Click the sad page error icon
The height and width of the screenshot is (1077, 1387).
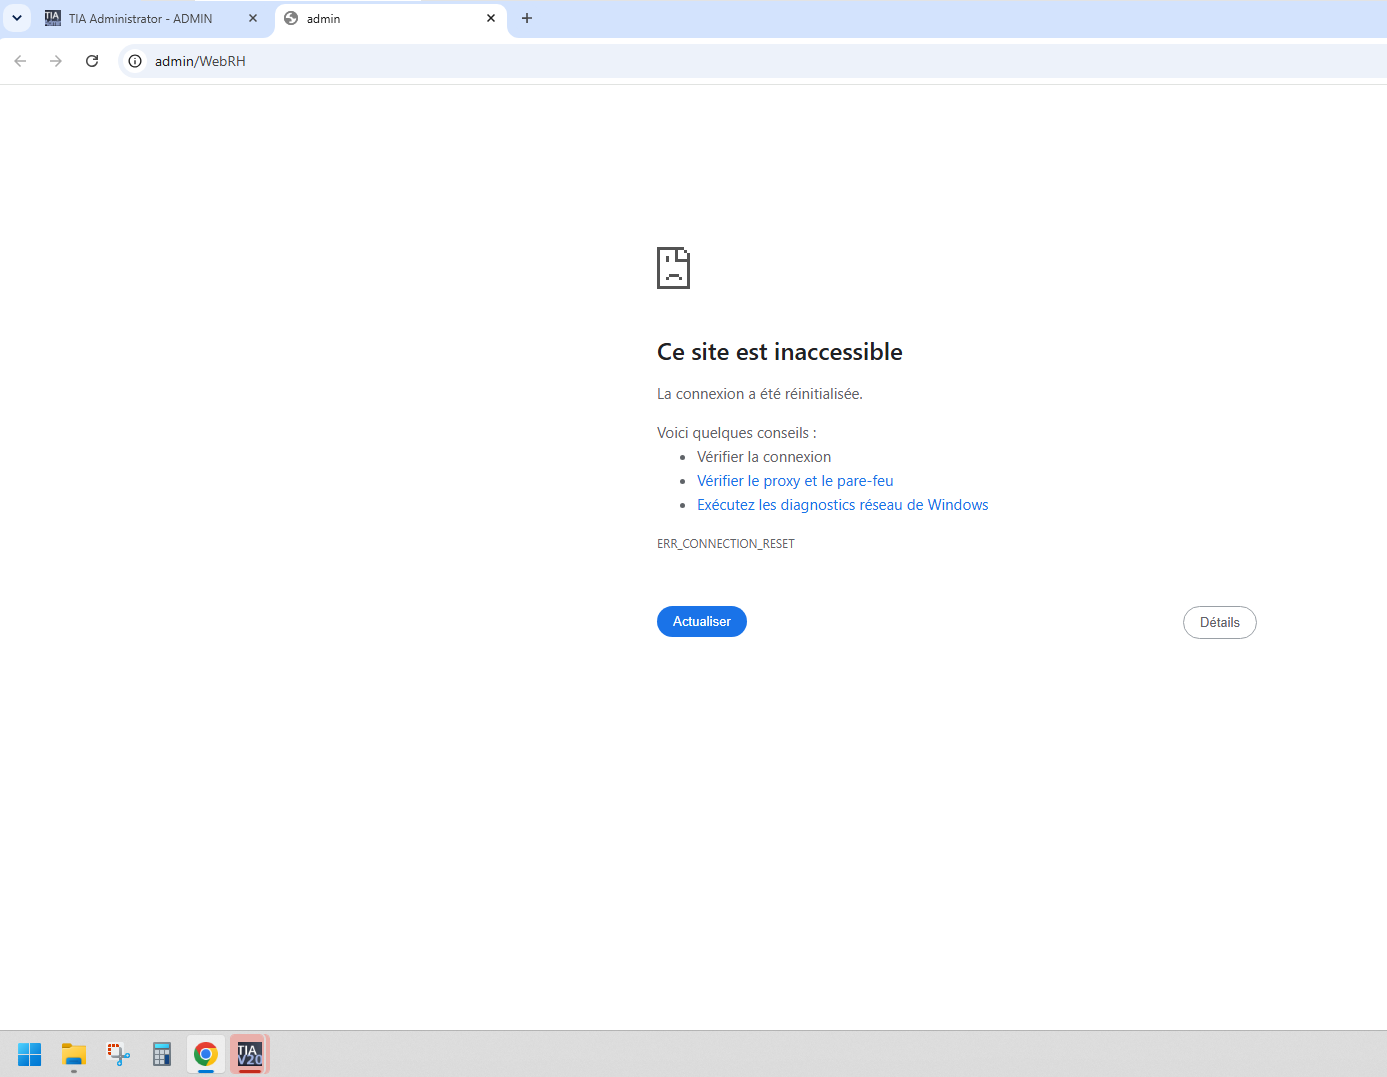[x=673, y=268]
